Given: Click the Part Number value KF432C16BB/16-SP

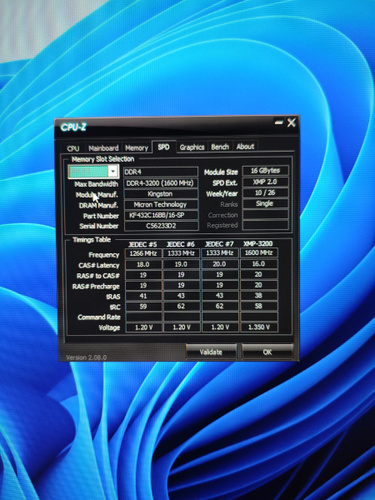Looking at the screenshot, I should pyautogui.click(x=161, y=215).
